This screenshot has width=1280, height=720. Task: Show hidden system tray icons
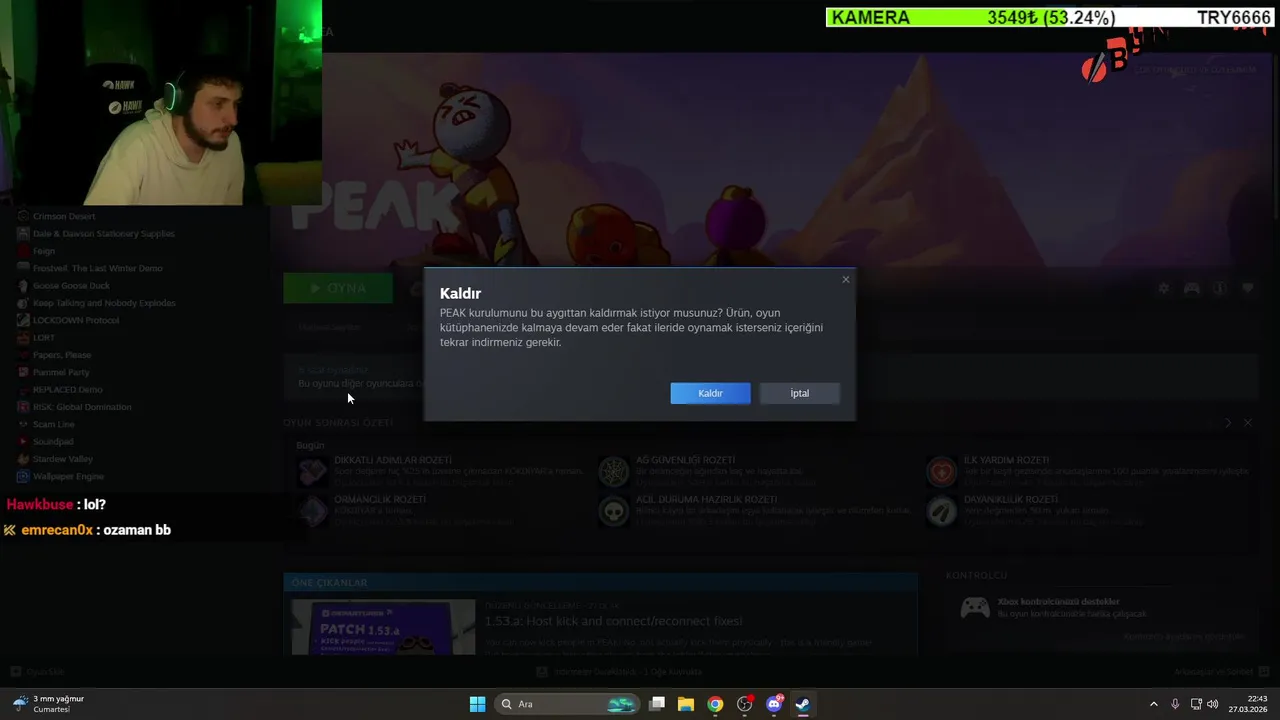coord(1153,704)
